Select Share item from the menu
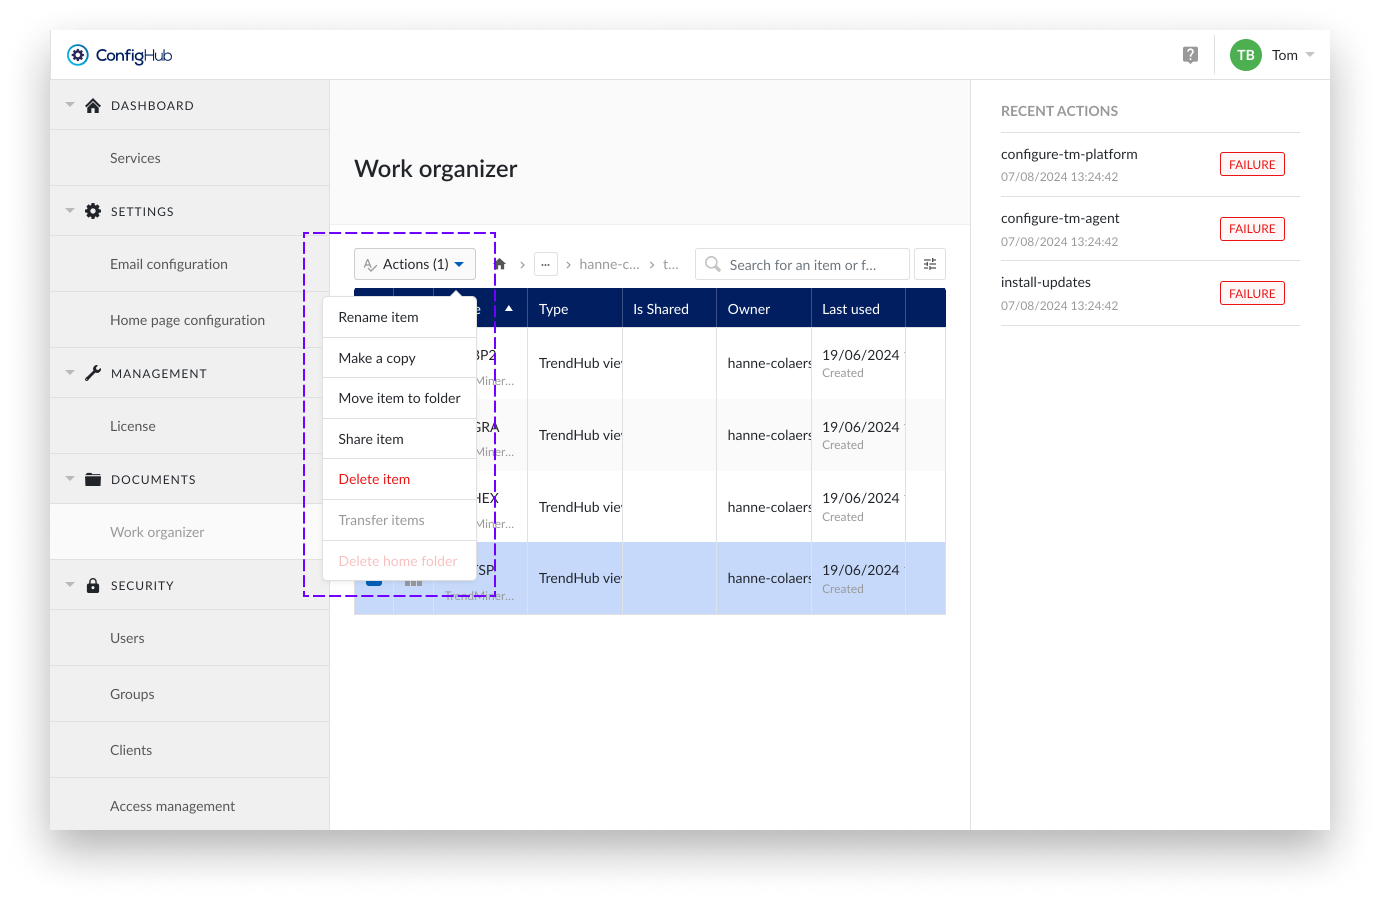 371,439
